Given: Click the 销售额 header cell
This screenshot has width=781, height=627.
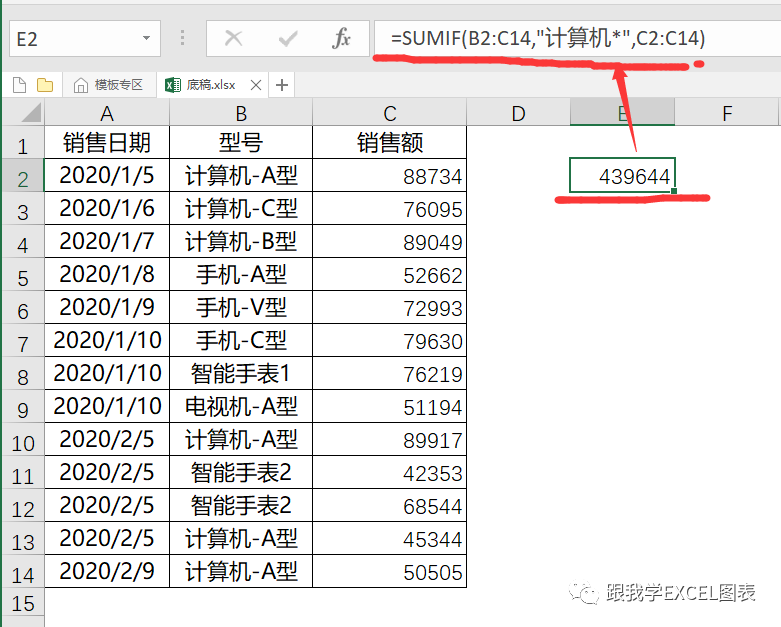Looking at the screenshot, I should (x=390, y=142).
